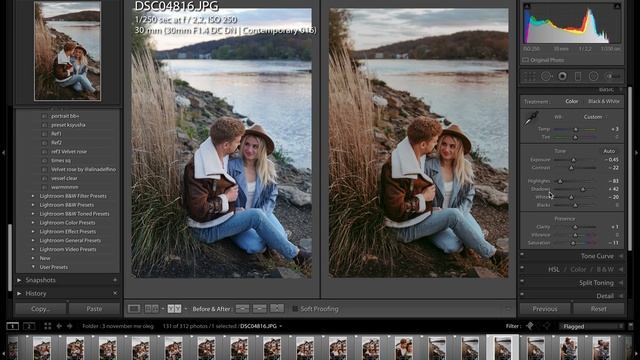This screenshot has width=640, height=360.
Task: Pick the White Balance eyedropper
Action: click(531, 118)
